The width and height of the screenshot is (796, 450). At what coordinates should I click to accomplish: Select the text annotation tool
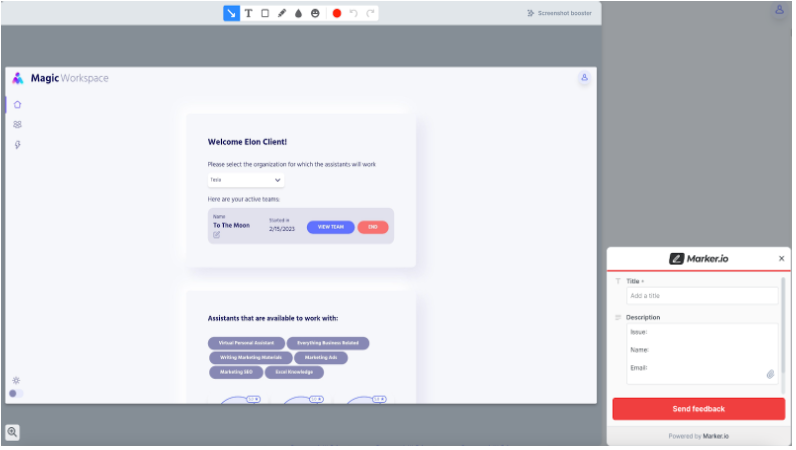click(x=248, y=13)
